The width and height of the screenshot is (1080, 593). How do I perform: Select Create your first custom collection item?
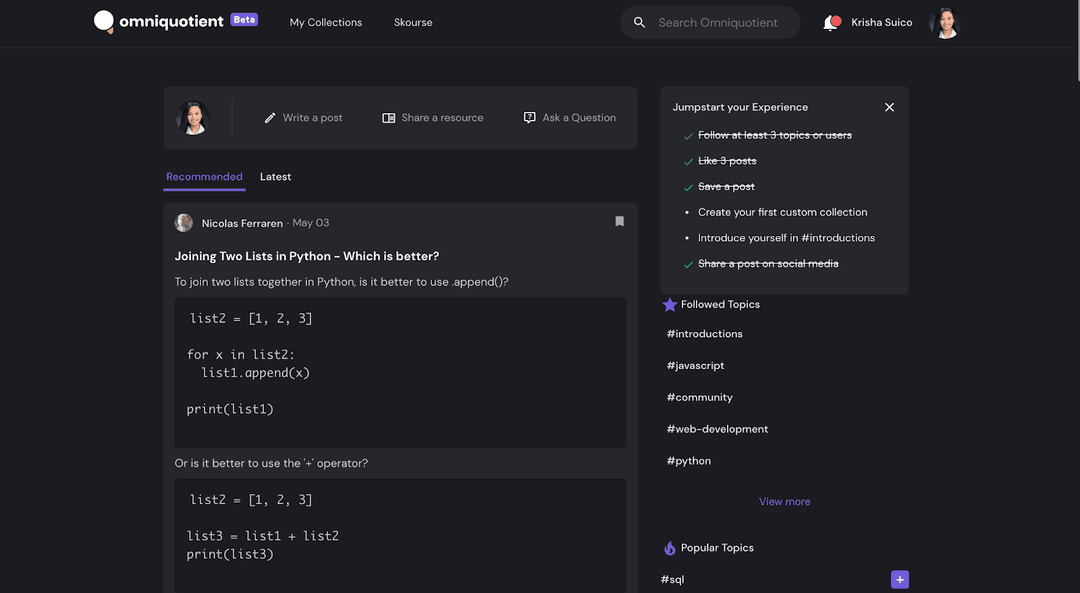pyautogui.click(x=782, y=212)
